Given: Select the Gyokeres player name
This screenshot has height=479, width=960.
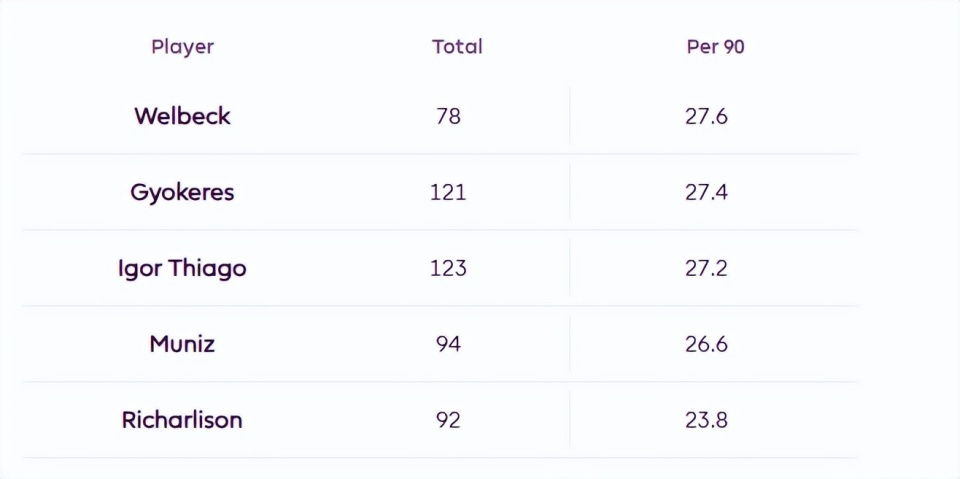Looking at the screenshot, I should pyautogui.click(x=182, y=192).
